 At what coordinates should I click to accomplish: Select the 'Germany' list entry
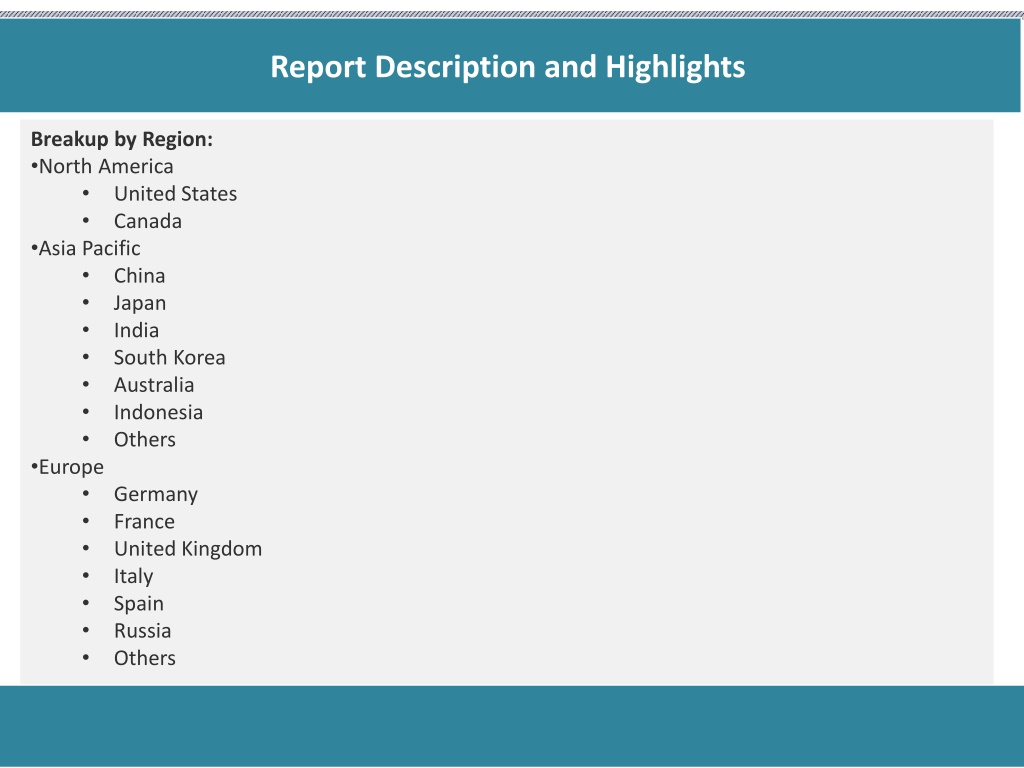pyautogui.click(x=155, y=494)
